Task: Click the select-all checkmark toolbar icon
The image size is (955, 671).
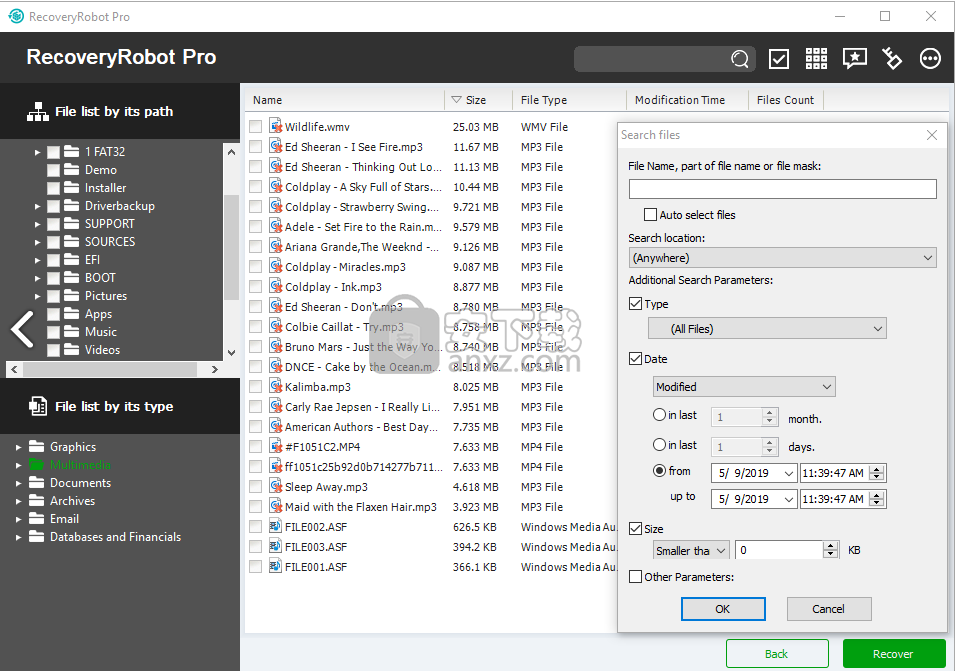Action: point(779,59)
